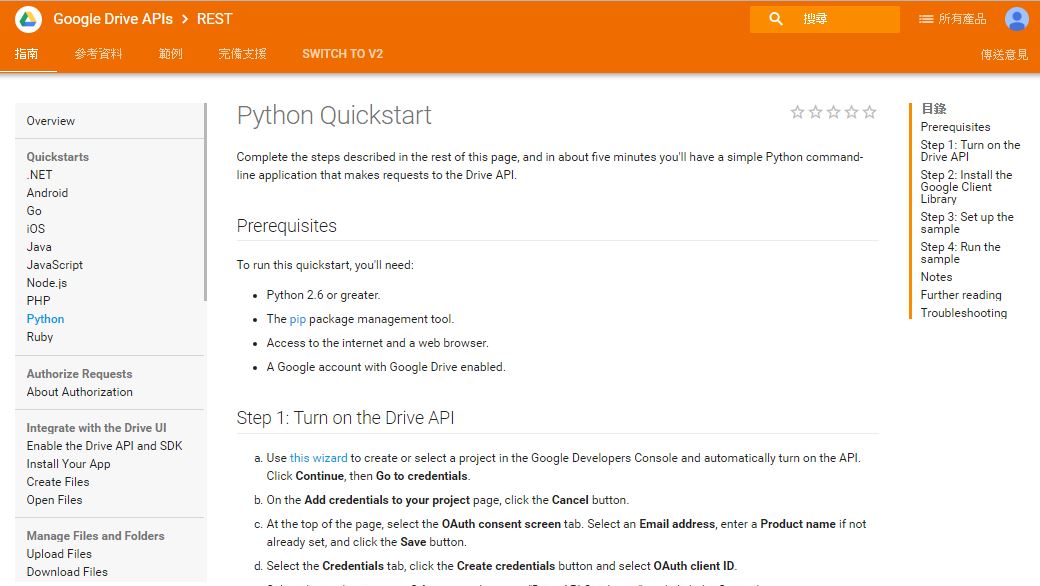Open the pip package link
1040x586 pixels.
[x=297, y=319]
